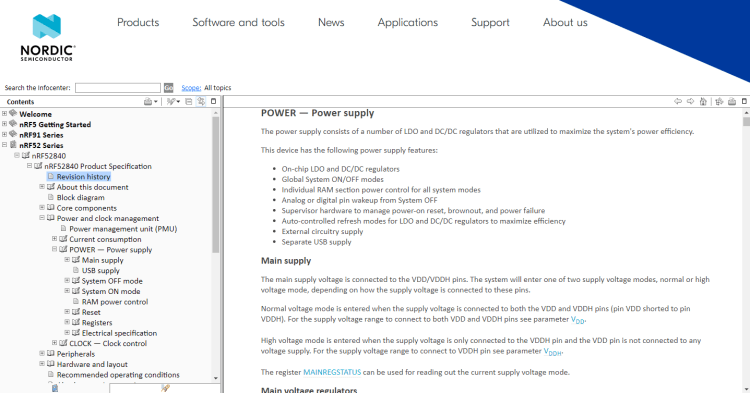Viewport: 750px width, 393px height.
Task: Collapse the nRF52 Series node
Action: coord(4,145)
